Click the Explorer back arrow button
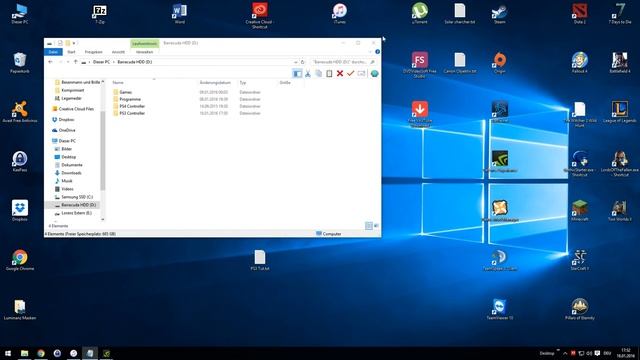Screen dimensions: 640x360 pyautogui.click(x=50, y=62)
